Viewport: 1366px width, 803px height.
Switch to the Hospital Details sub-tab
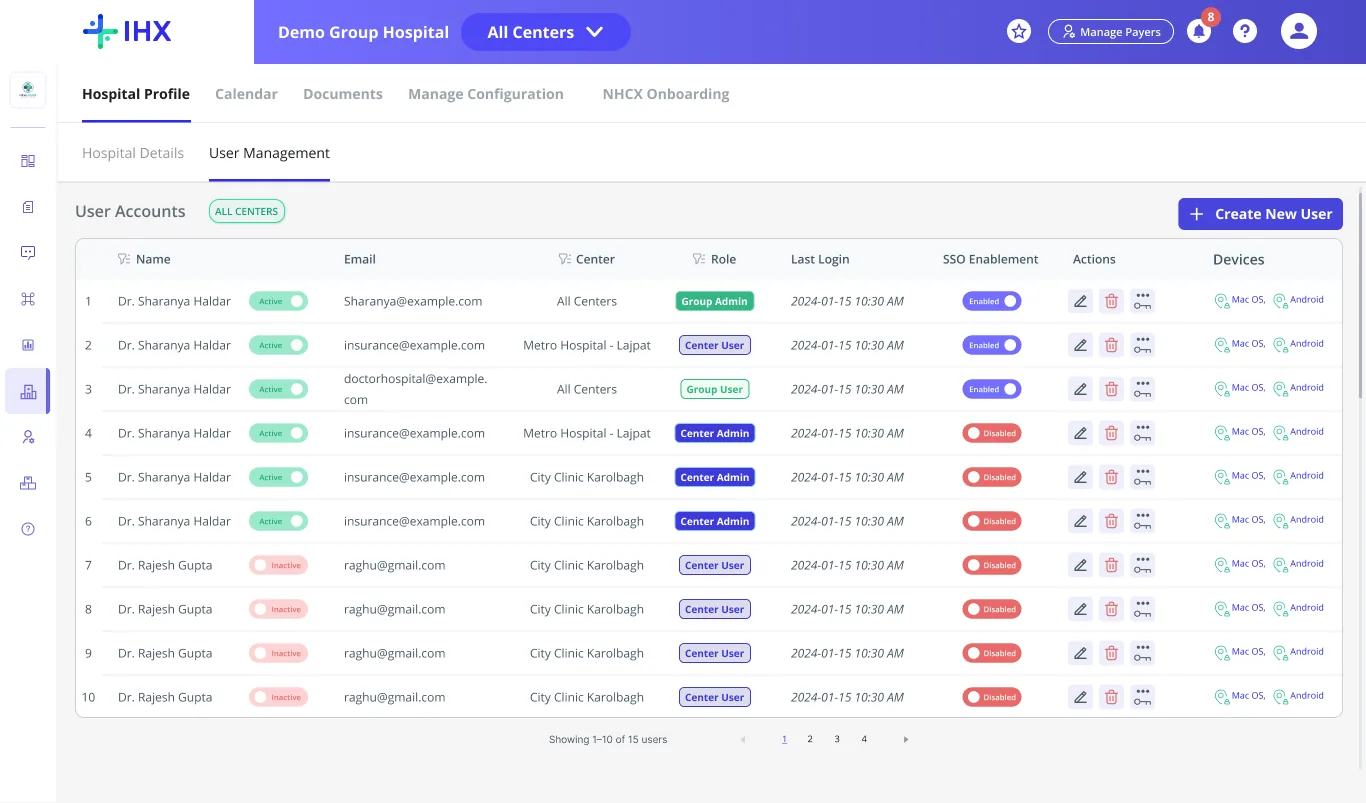133,153
